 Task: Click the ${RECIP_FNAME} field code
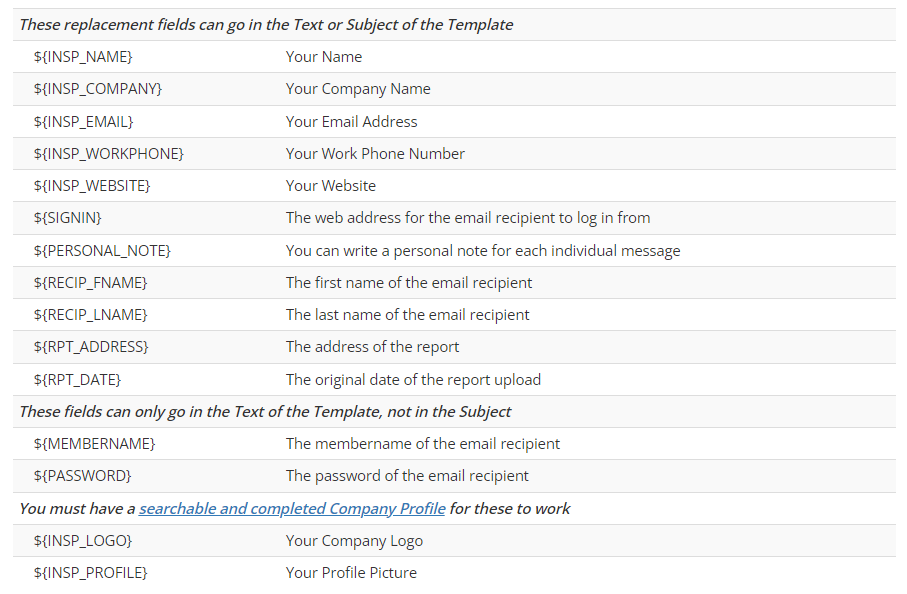91,282
